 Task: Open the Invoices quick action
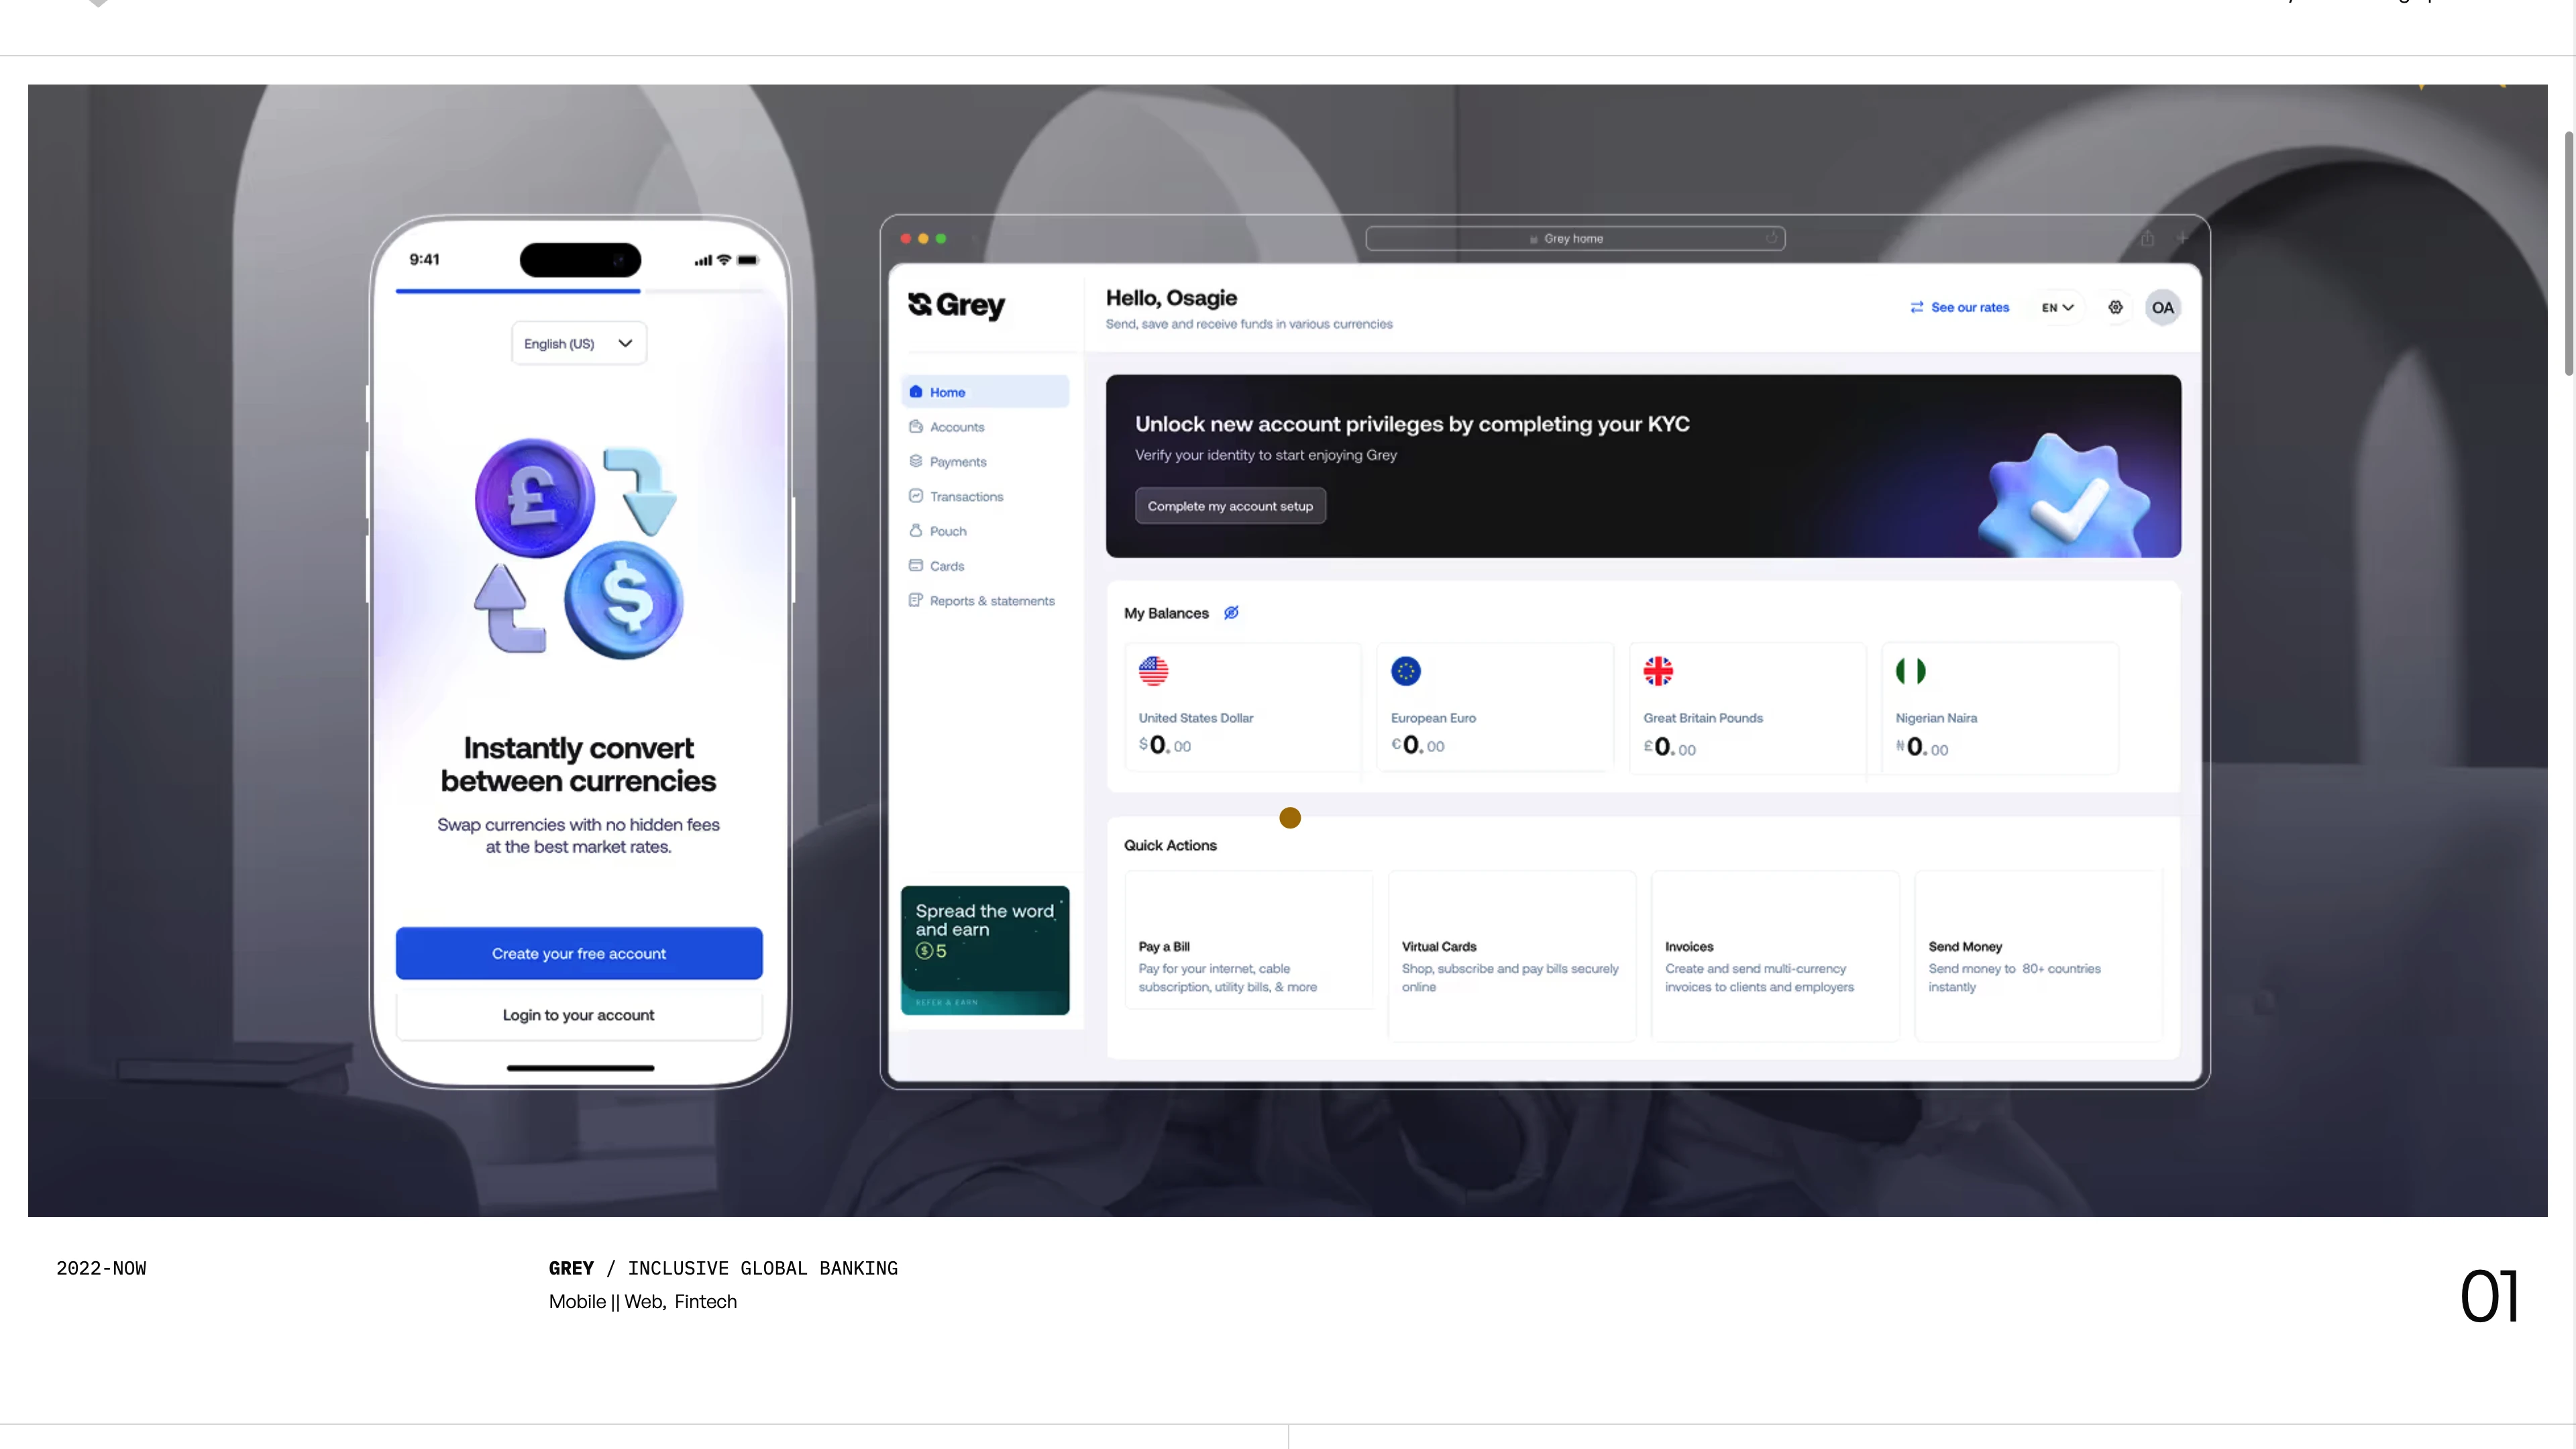(x=1775, y=956)
